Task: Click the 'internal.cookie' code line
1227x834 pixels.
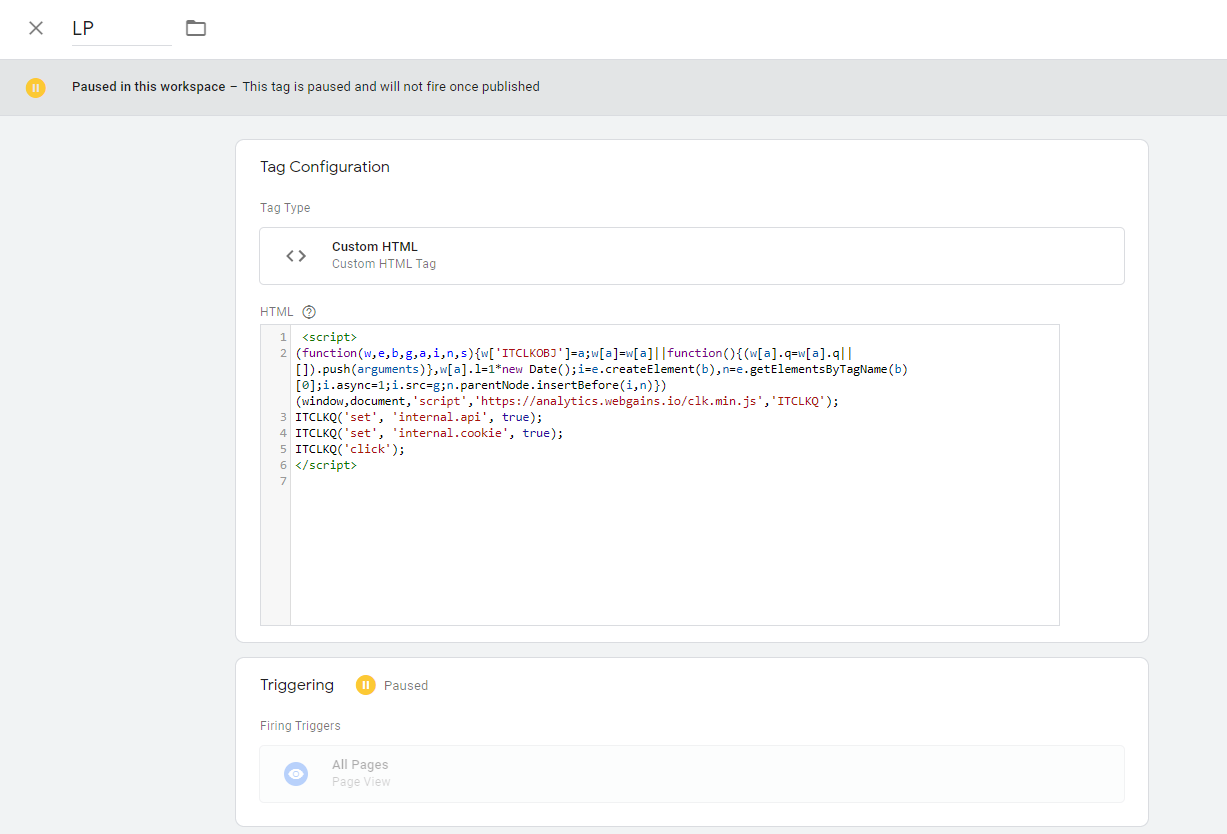Action: (428, 433)
